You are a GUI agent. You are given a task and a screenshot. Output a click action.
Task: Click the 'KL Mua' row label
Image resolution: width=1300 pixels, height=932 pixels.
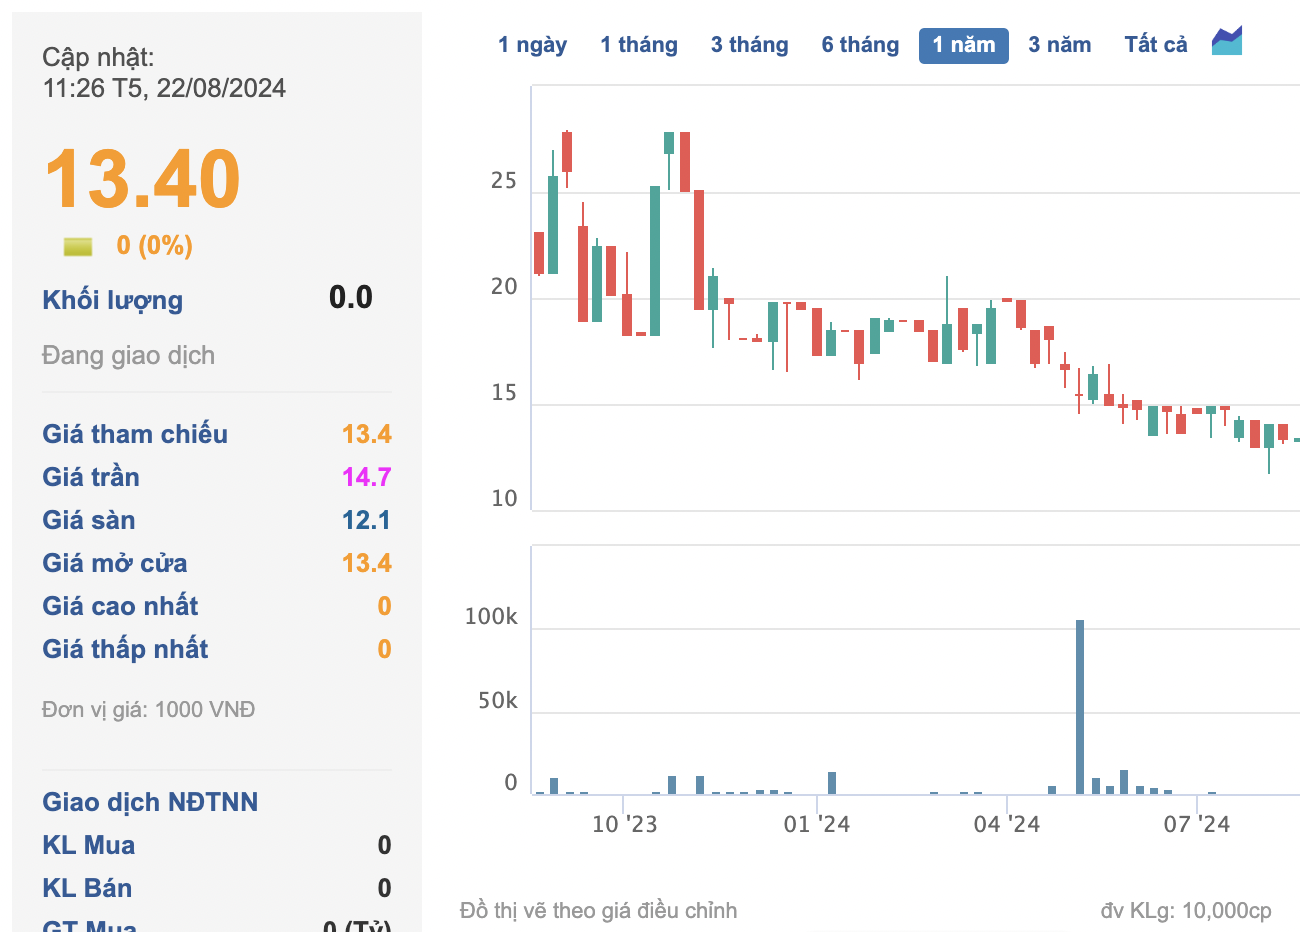89,845
